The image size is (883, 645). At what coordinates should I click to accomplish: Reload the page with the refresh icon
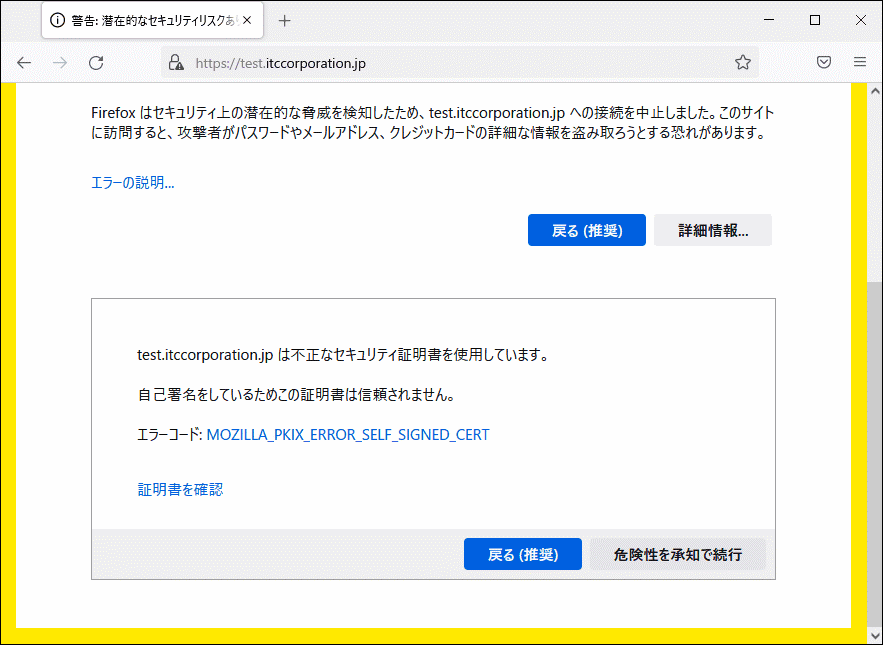click(96, 63)
